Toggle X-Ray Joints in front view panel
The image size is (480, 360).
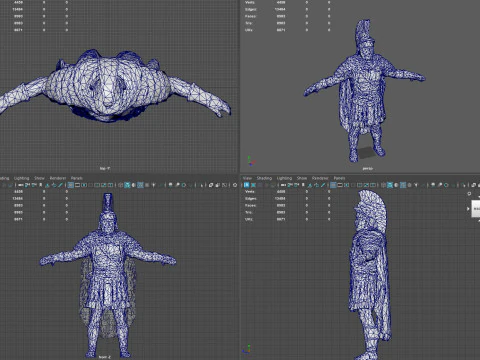coord(225,185)
